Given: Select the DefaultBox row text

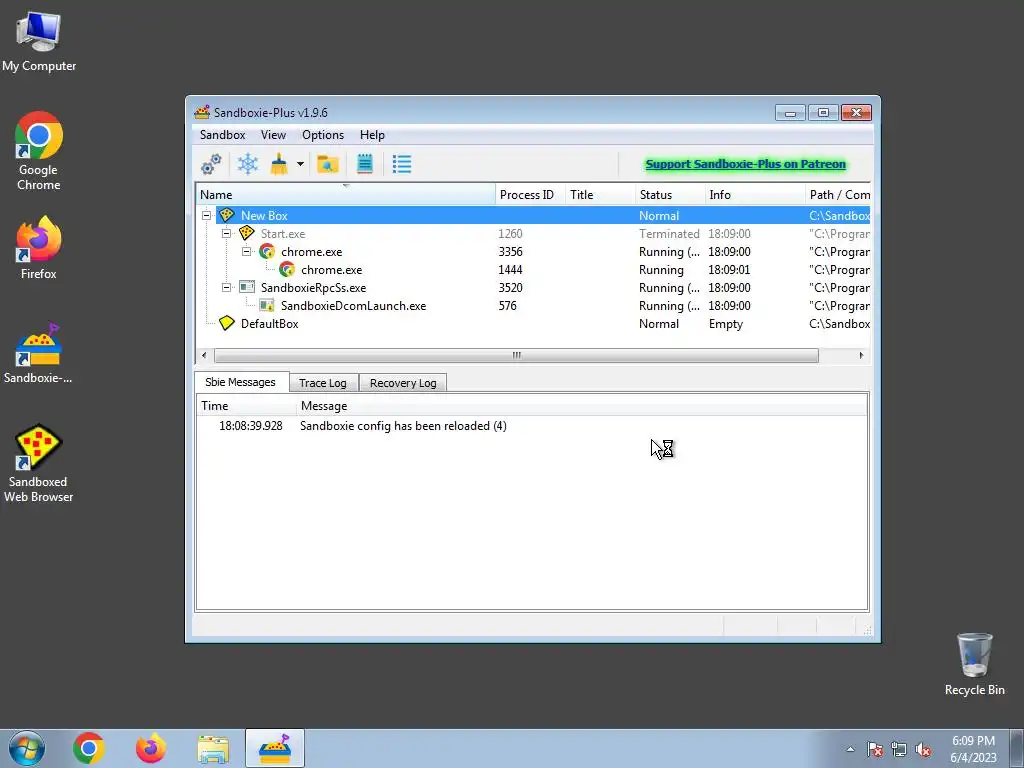Looking at the screenshot, I should [269, 324].
